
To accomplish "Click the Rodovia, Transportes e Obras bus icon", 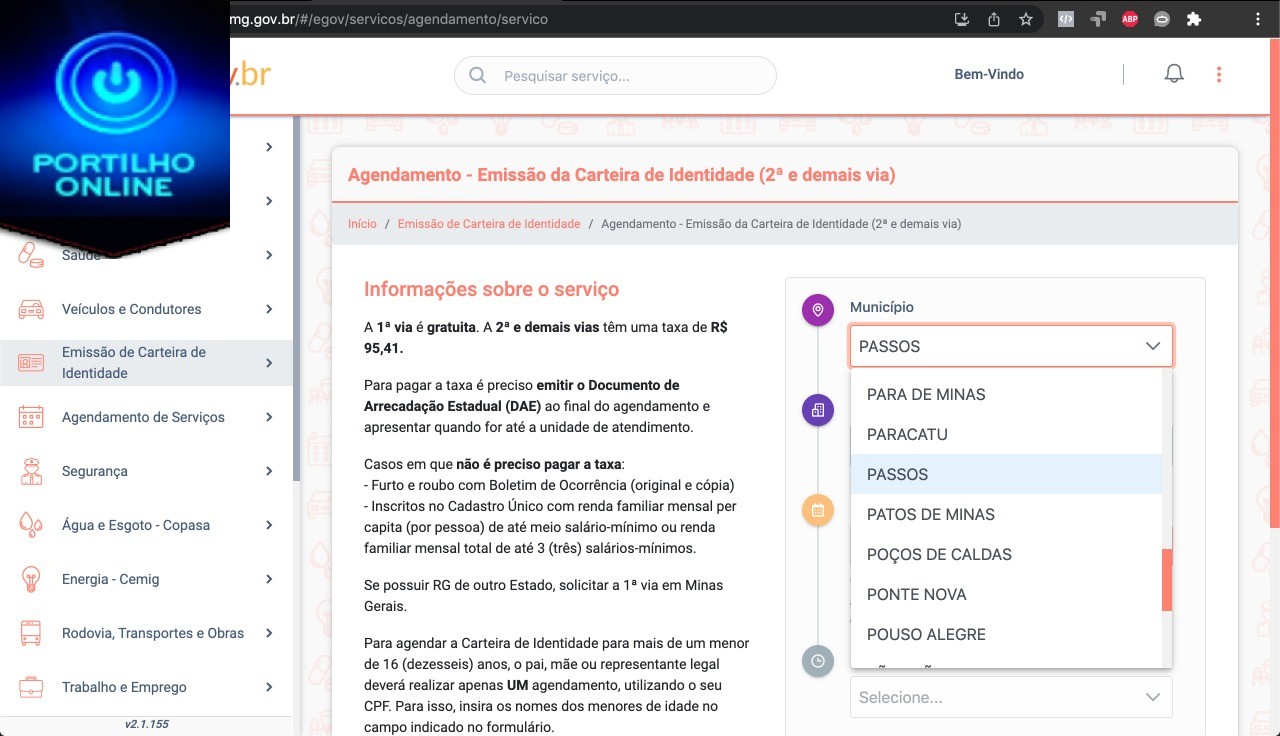I will tap(31, 633).
